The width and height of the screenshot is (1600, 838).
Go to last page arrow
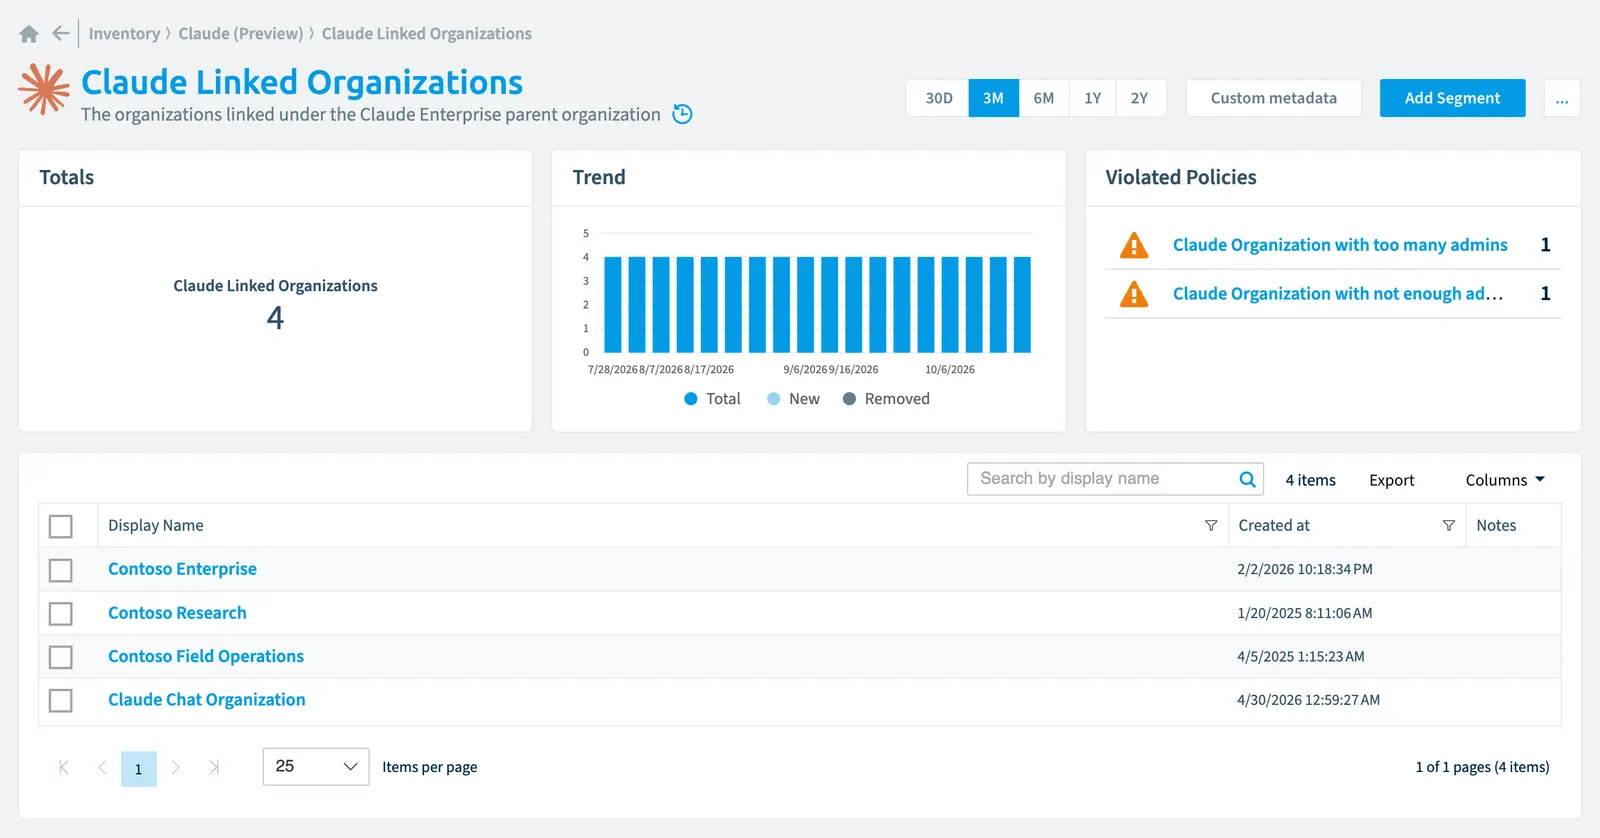(x=214, y=767)
